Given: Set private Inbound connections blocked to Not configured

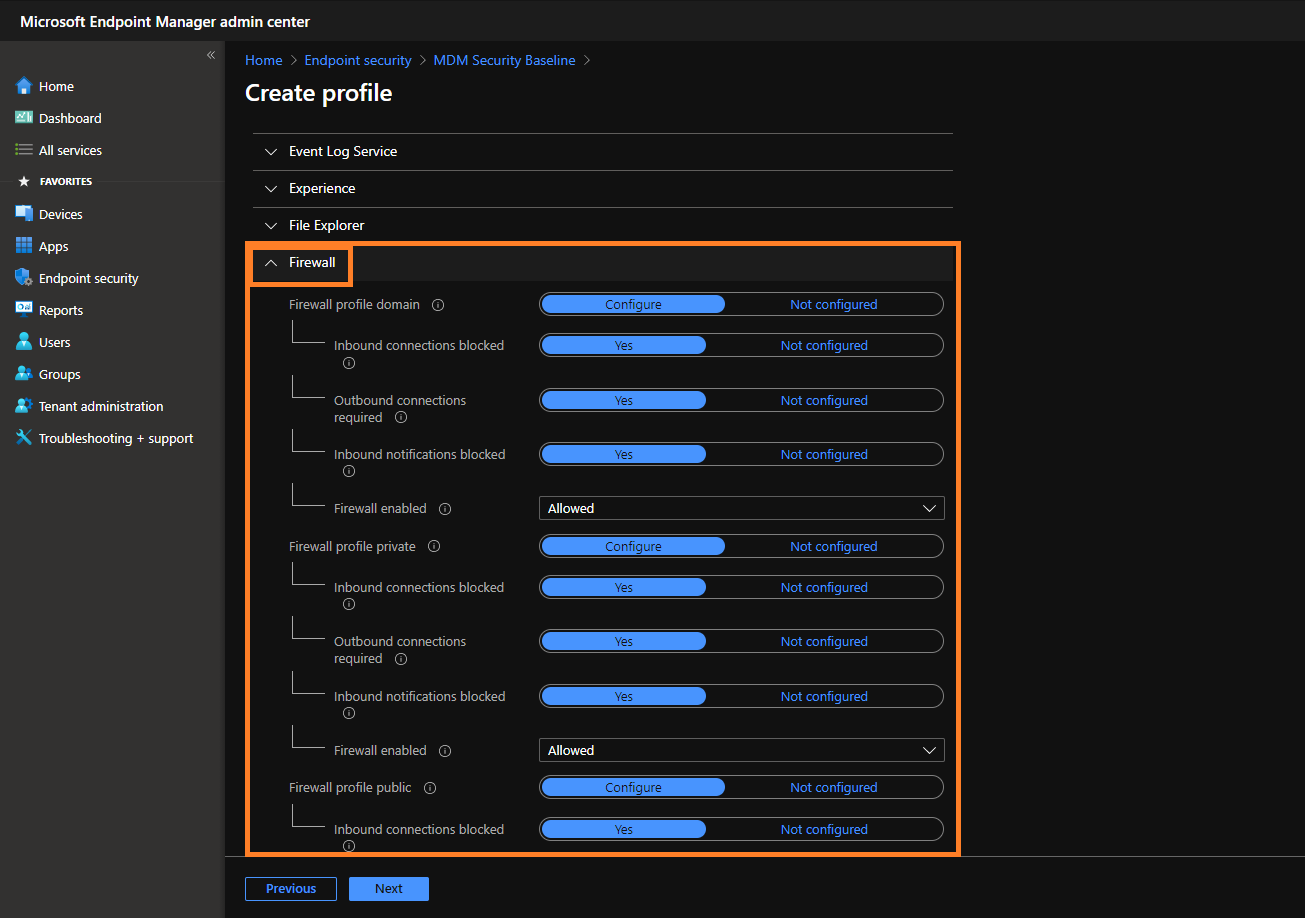Looking at the screenshot, I should coord(824,587).
